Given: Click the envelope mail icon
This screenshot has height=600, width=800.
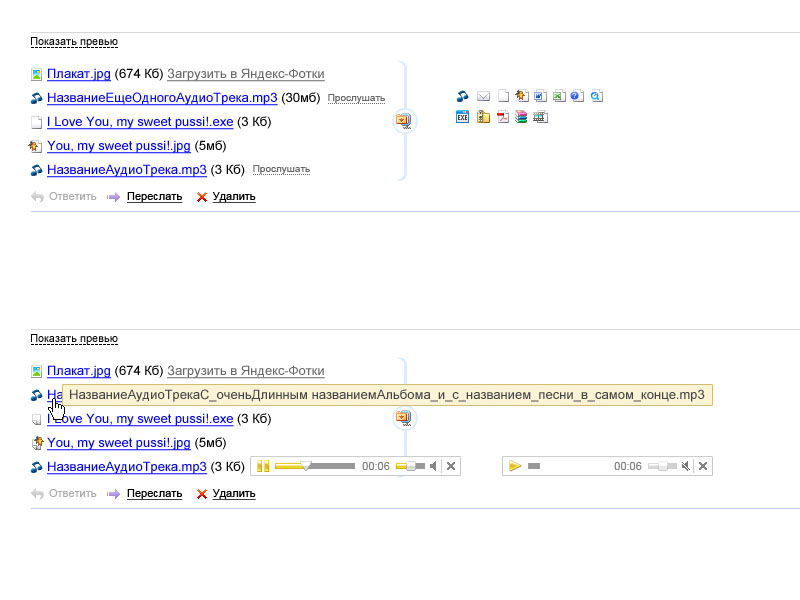Looking at the screenshot, I should point(484,97).
